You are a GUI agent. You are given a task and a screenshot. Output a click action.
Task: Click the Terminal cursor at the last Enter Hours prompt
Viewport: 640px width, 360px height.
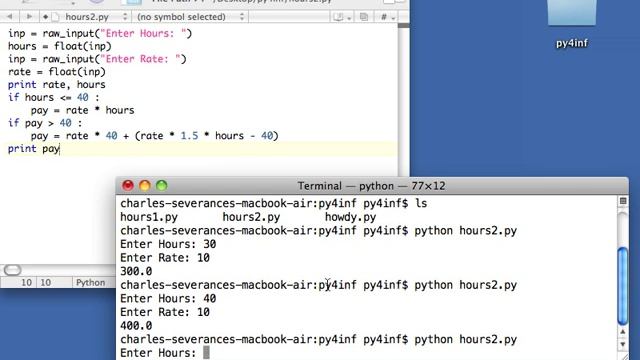(x=207, y=353)
